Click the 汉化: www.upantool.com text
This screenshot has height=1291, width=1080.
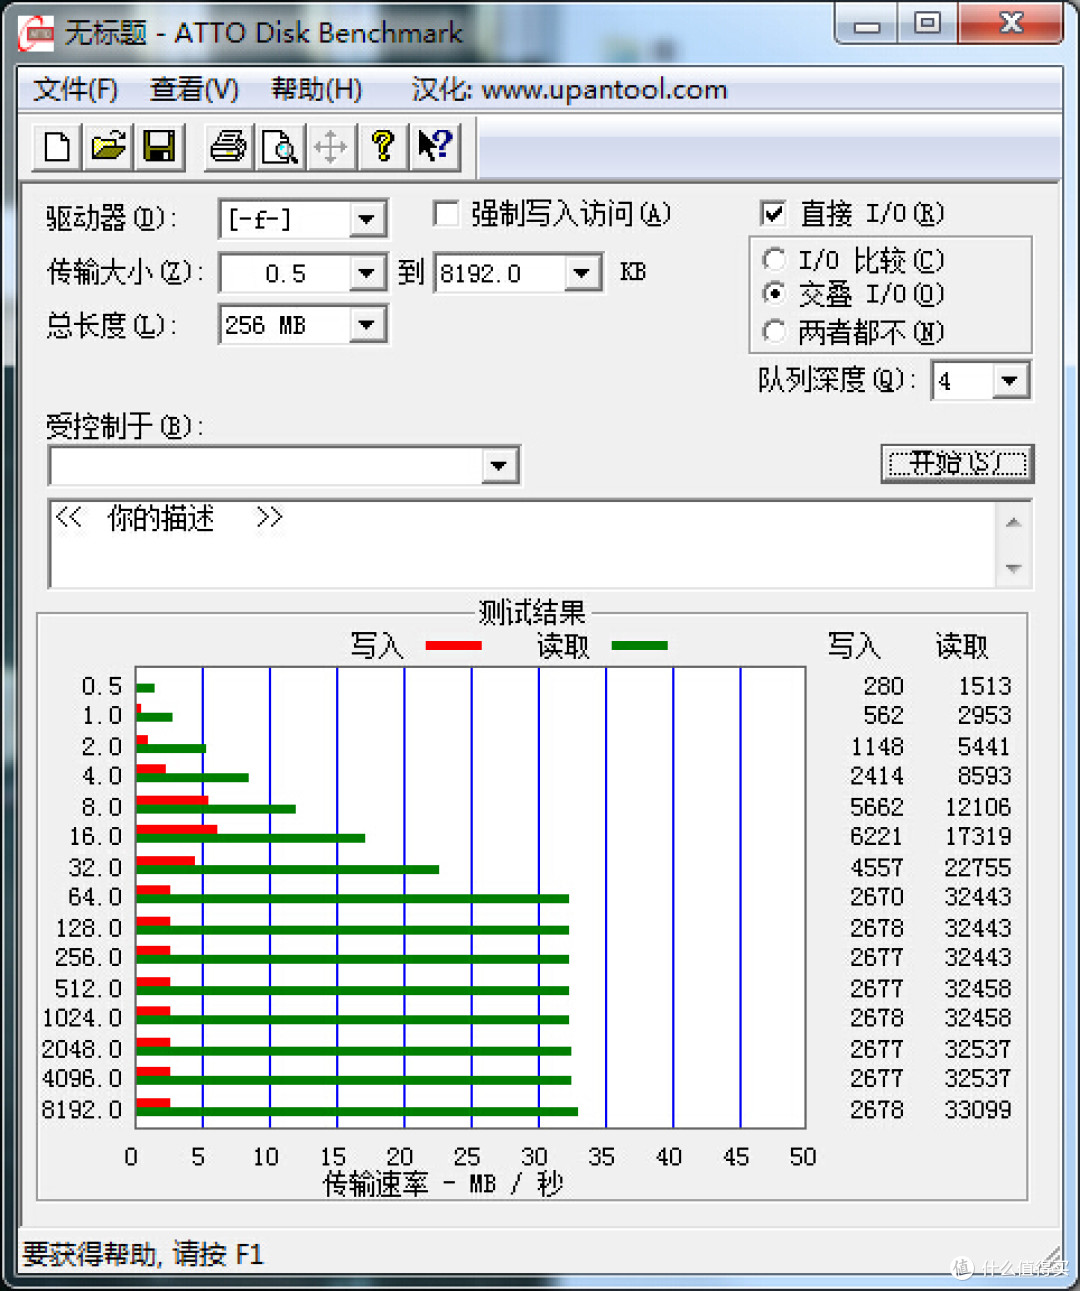coord(569,90)
